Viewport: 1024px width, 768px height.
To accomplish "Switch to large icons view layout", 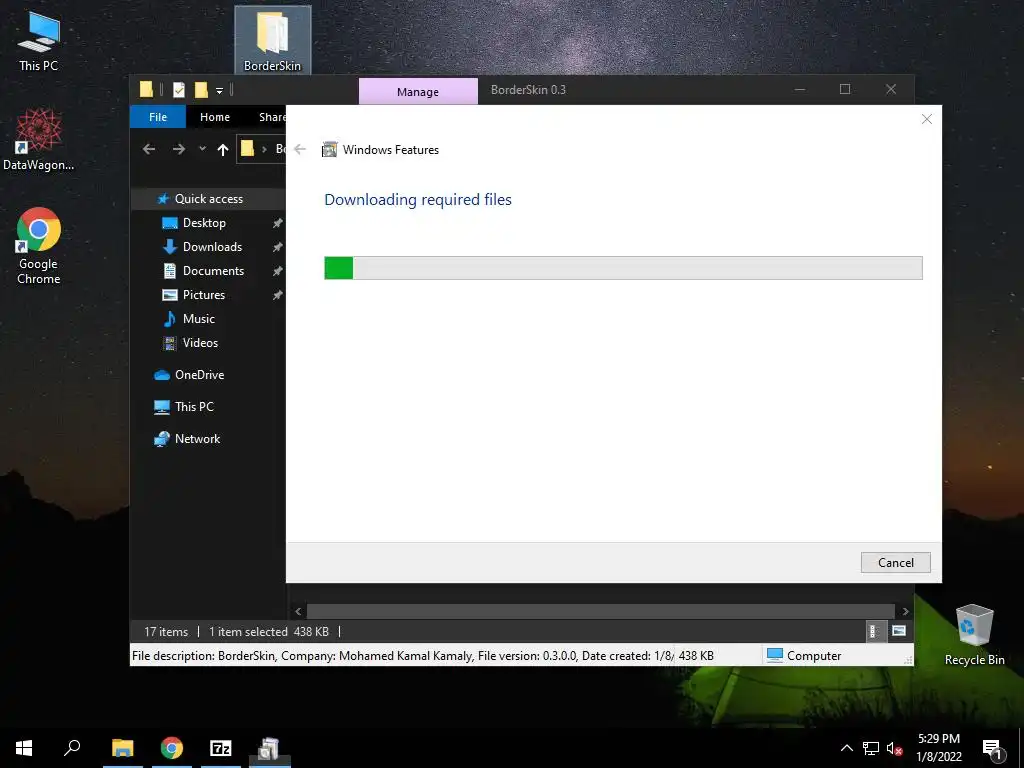I will coord(899,631).
